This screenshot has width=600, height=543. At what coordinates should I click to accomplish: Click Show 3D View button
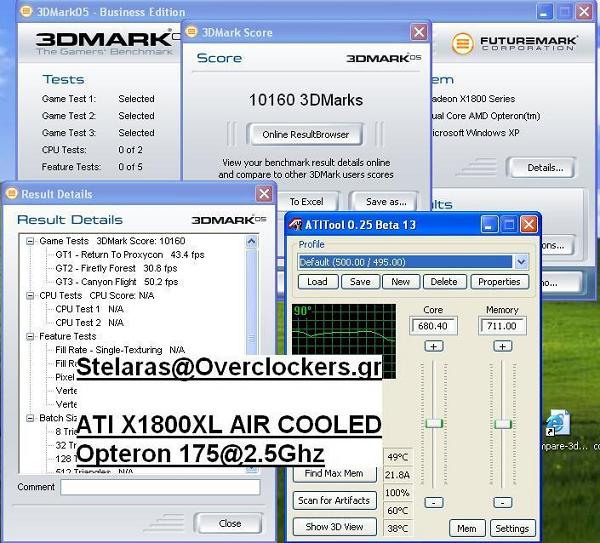(334, 527)
